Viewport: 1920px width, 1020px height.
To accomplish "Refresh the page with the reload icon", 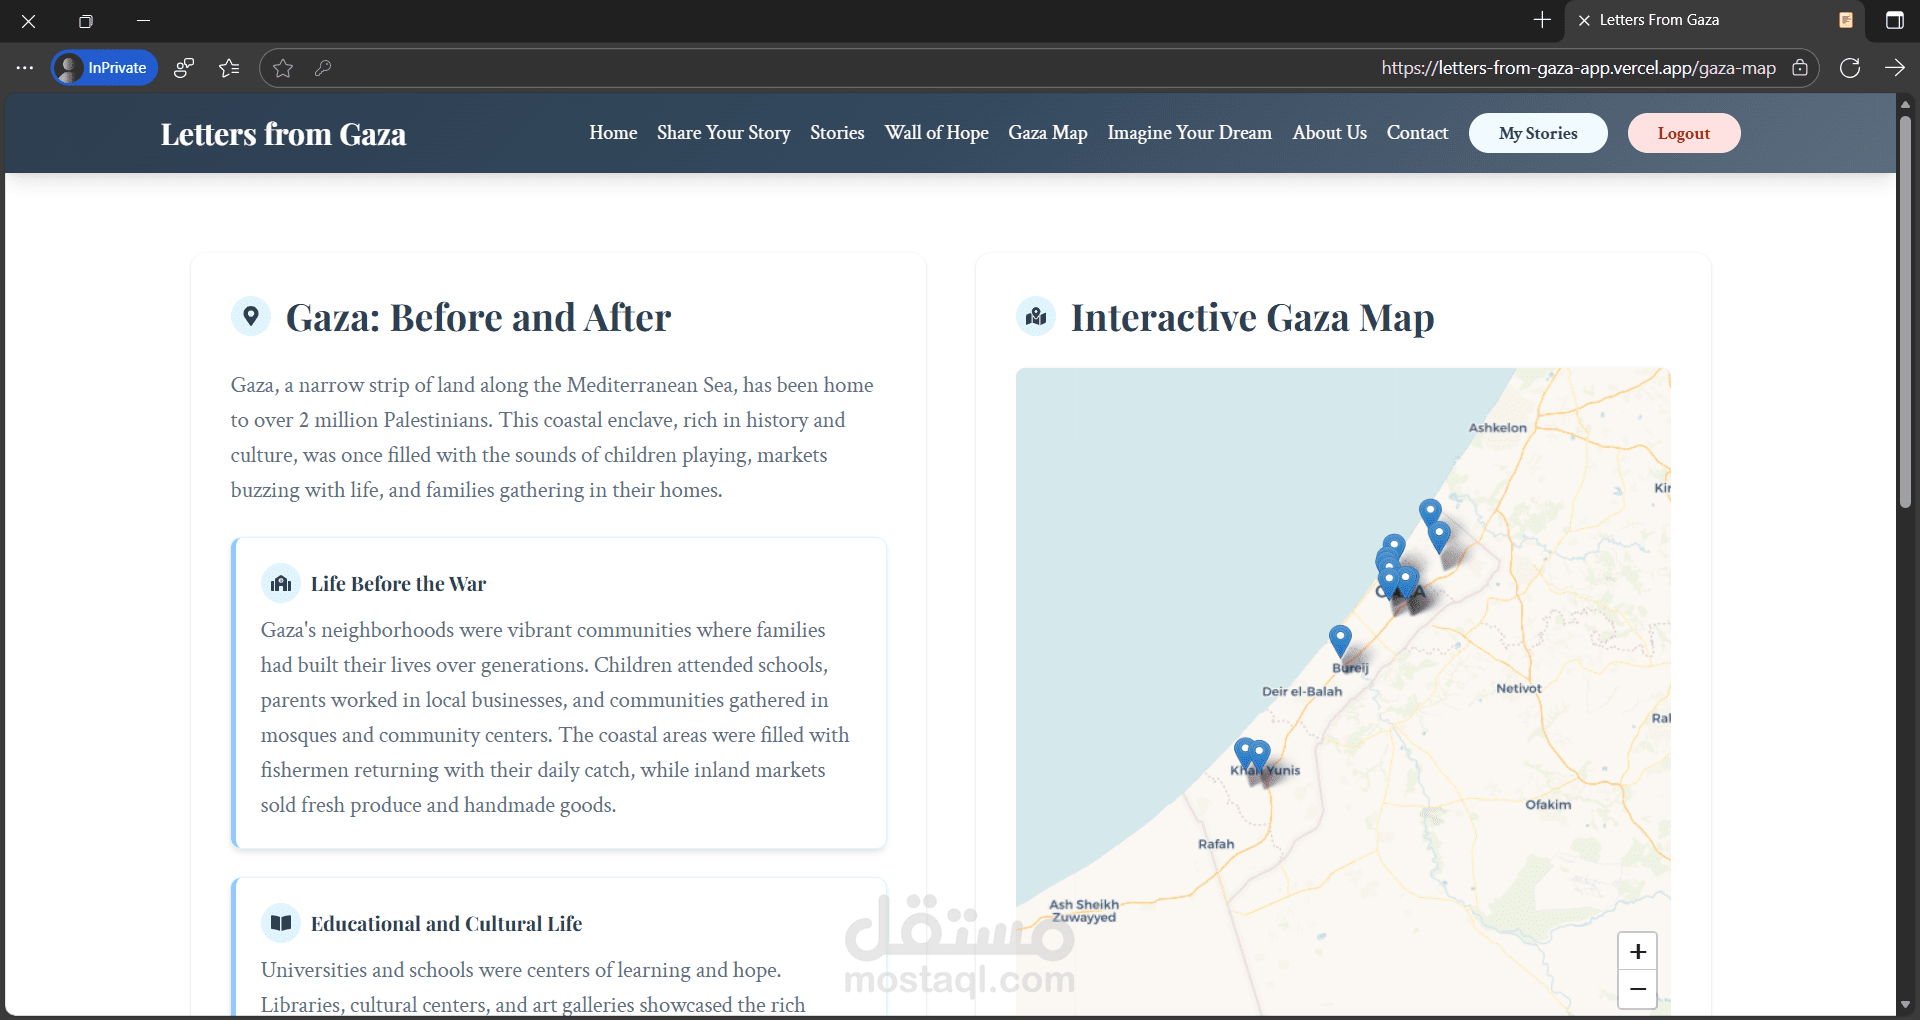I will coord(1850,68).
